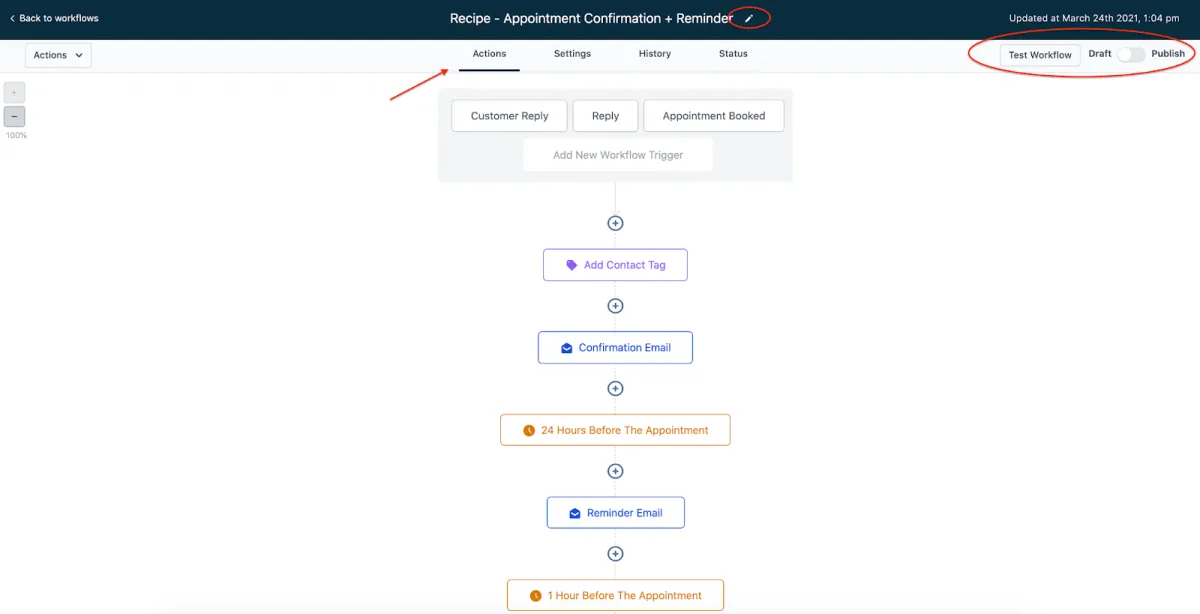The image size is (1200, 614).
Task: Open the Status tab
Action: [x=733, y=54]
